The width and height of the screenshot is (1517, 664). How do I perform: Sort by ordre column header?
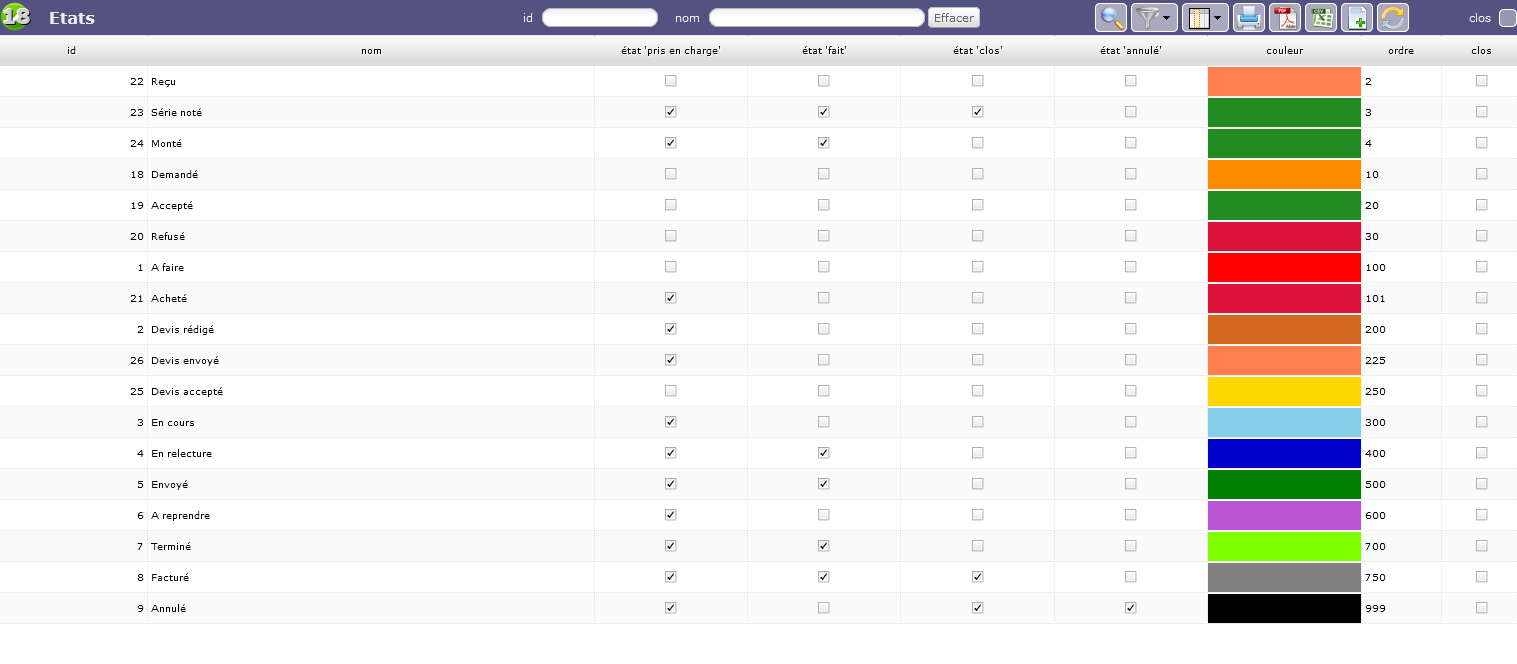1401,50
